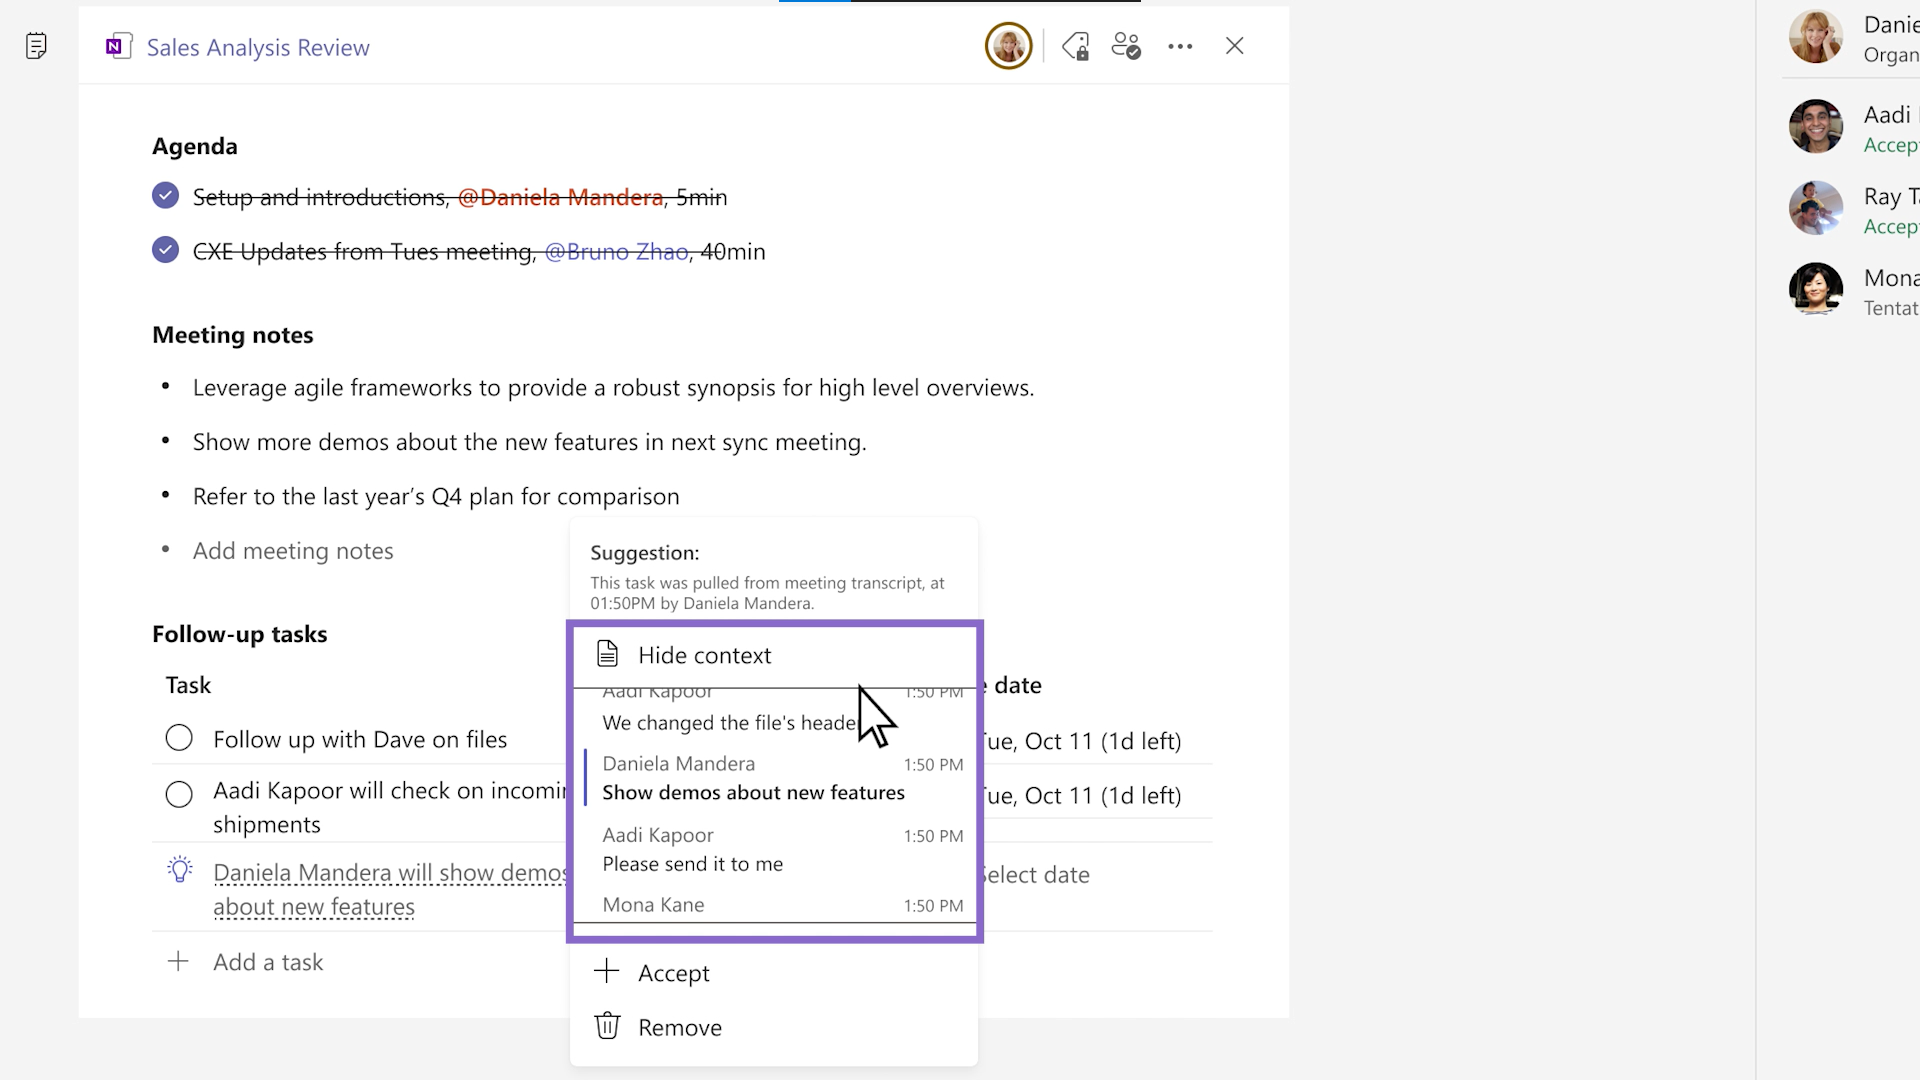
Task: Open the more options ellipsis menu
Action: pyautogui.click(x=1180, y=46)
